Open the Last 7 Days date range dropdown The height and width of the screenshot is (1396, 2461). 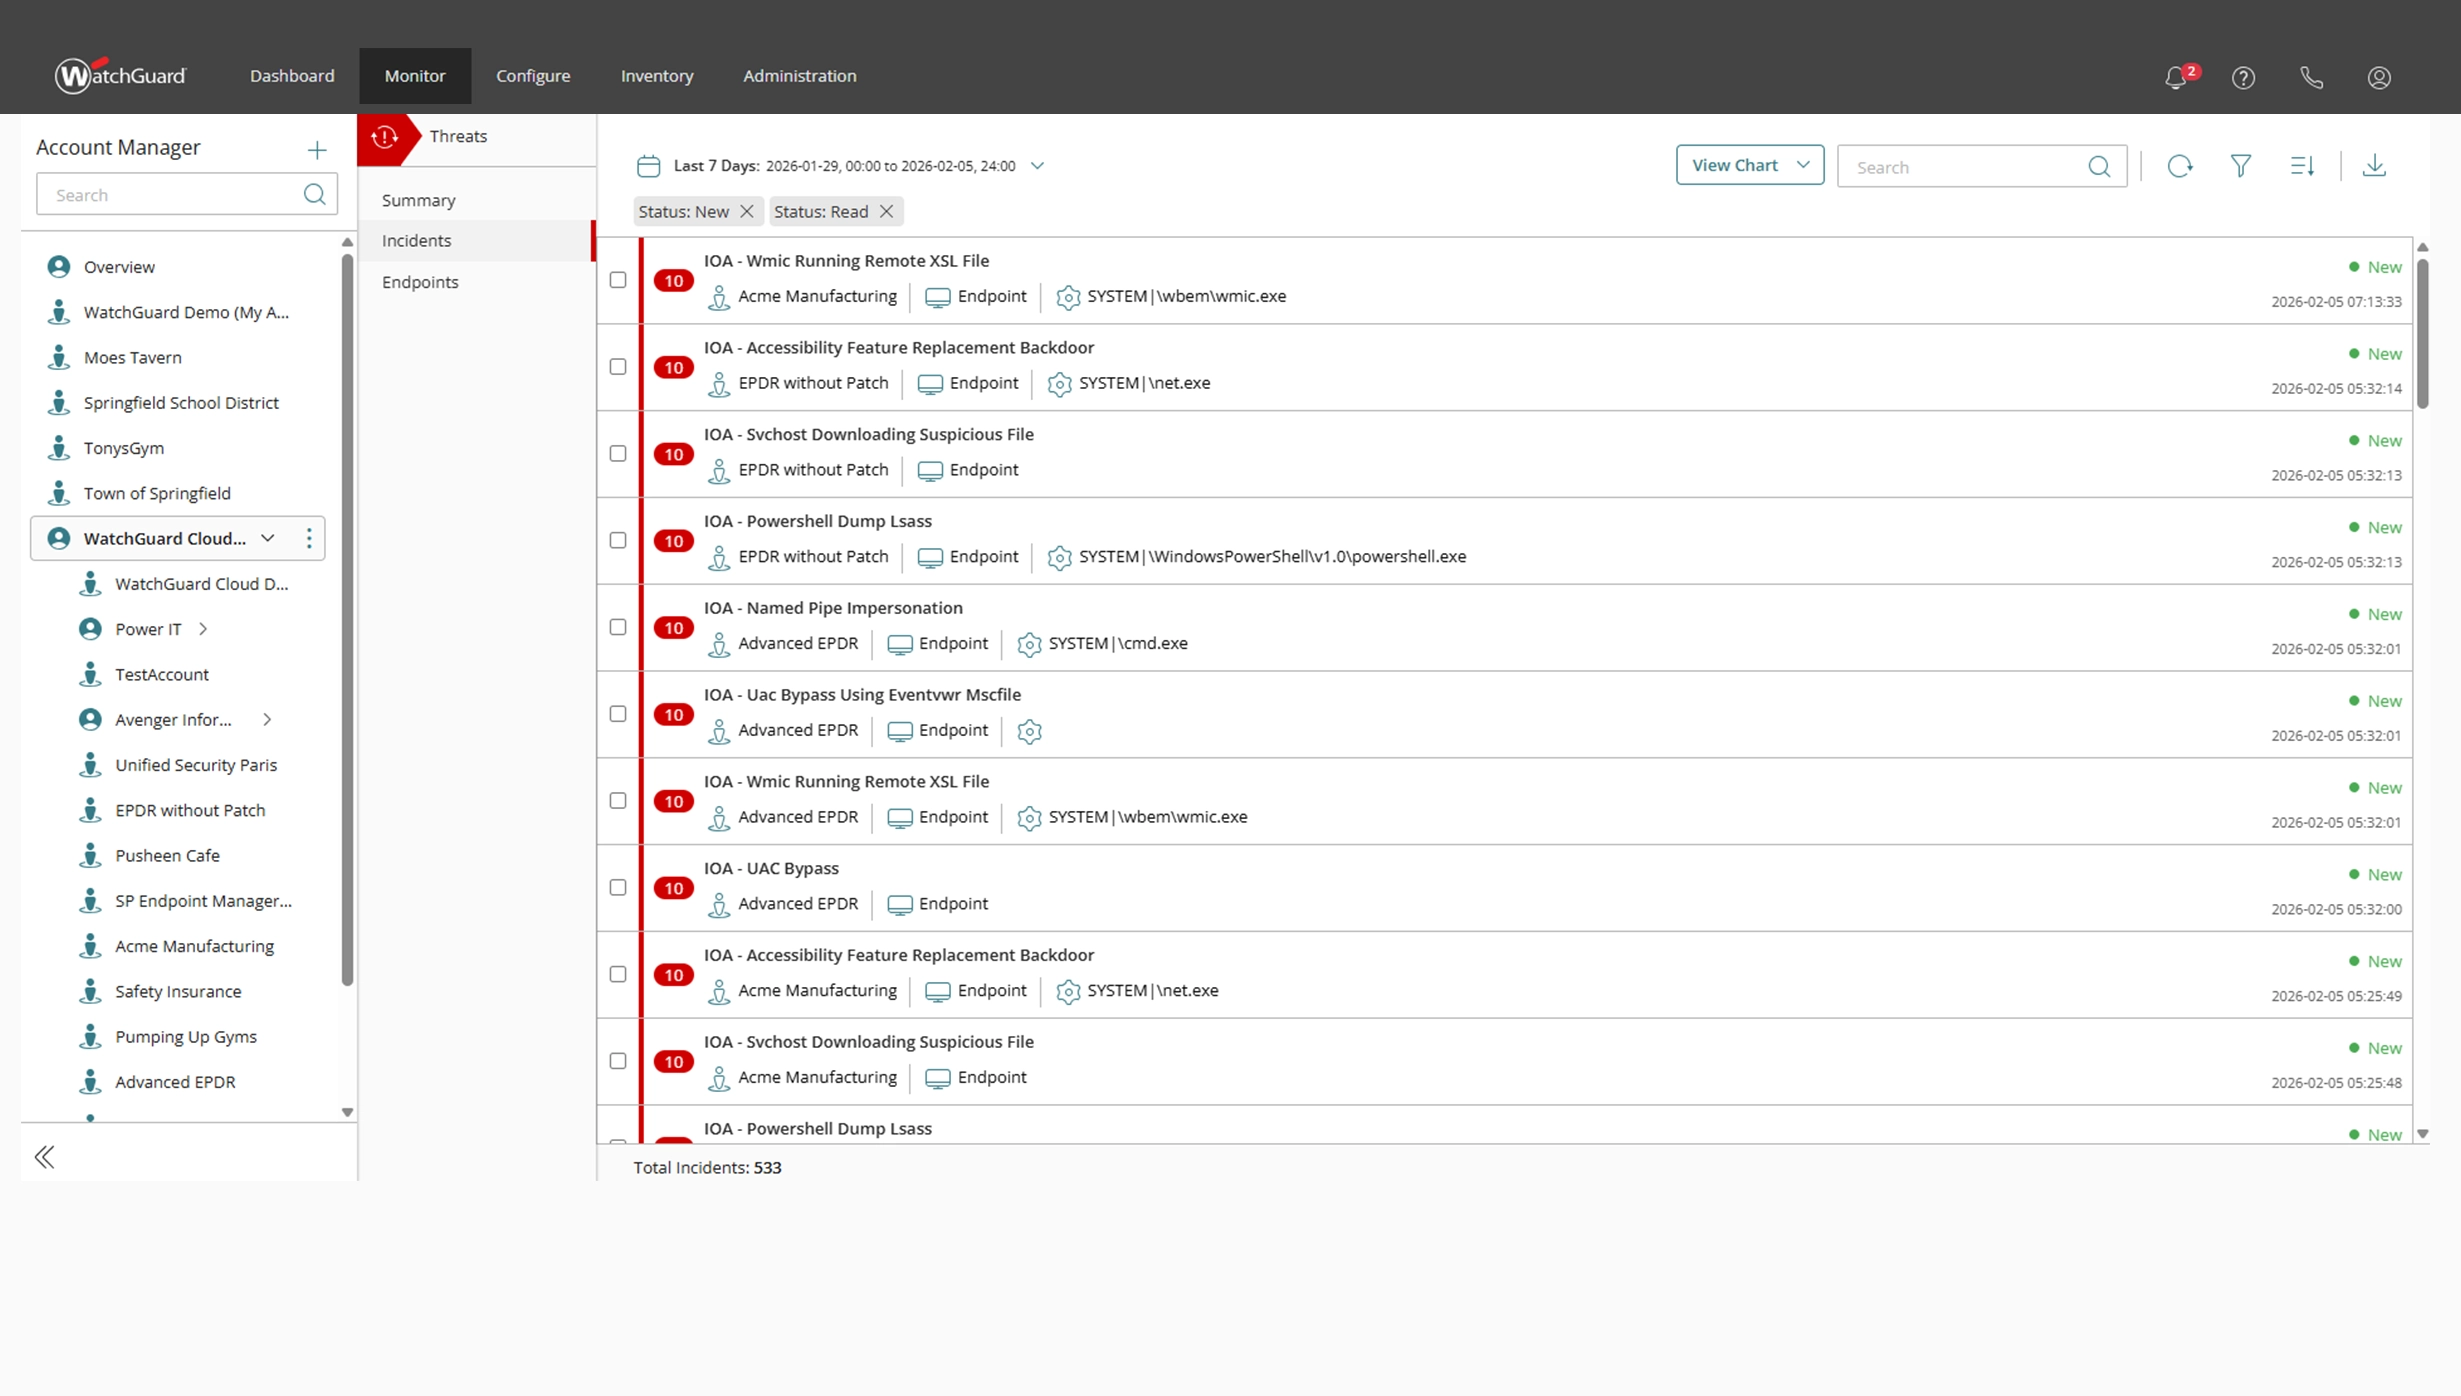coord(1038,166)
